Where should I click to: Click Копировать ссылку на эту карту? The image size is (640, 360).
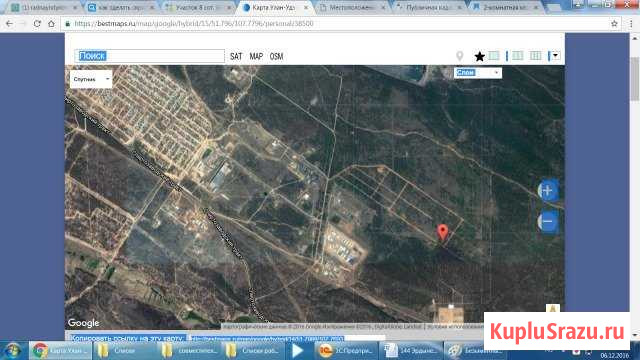[127, 338]
